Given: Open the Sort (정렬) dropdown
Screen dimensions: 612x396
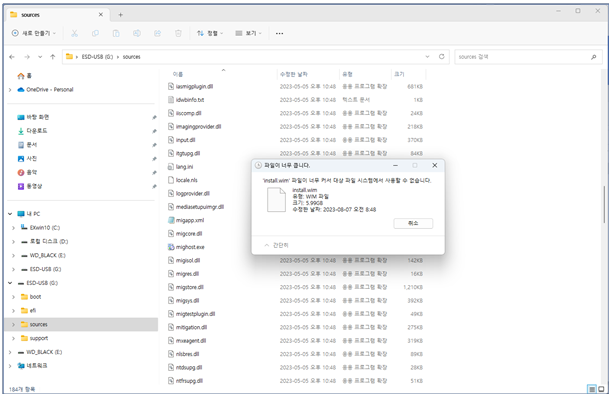Looking at the screenshot, I should tap(210, 34).
